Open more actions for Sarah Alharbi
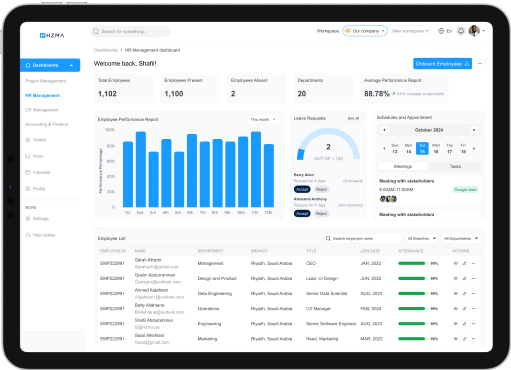Image resolution: width=511 pixels, height=370 pixels. pos(473,263)
